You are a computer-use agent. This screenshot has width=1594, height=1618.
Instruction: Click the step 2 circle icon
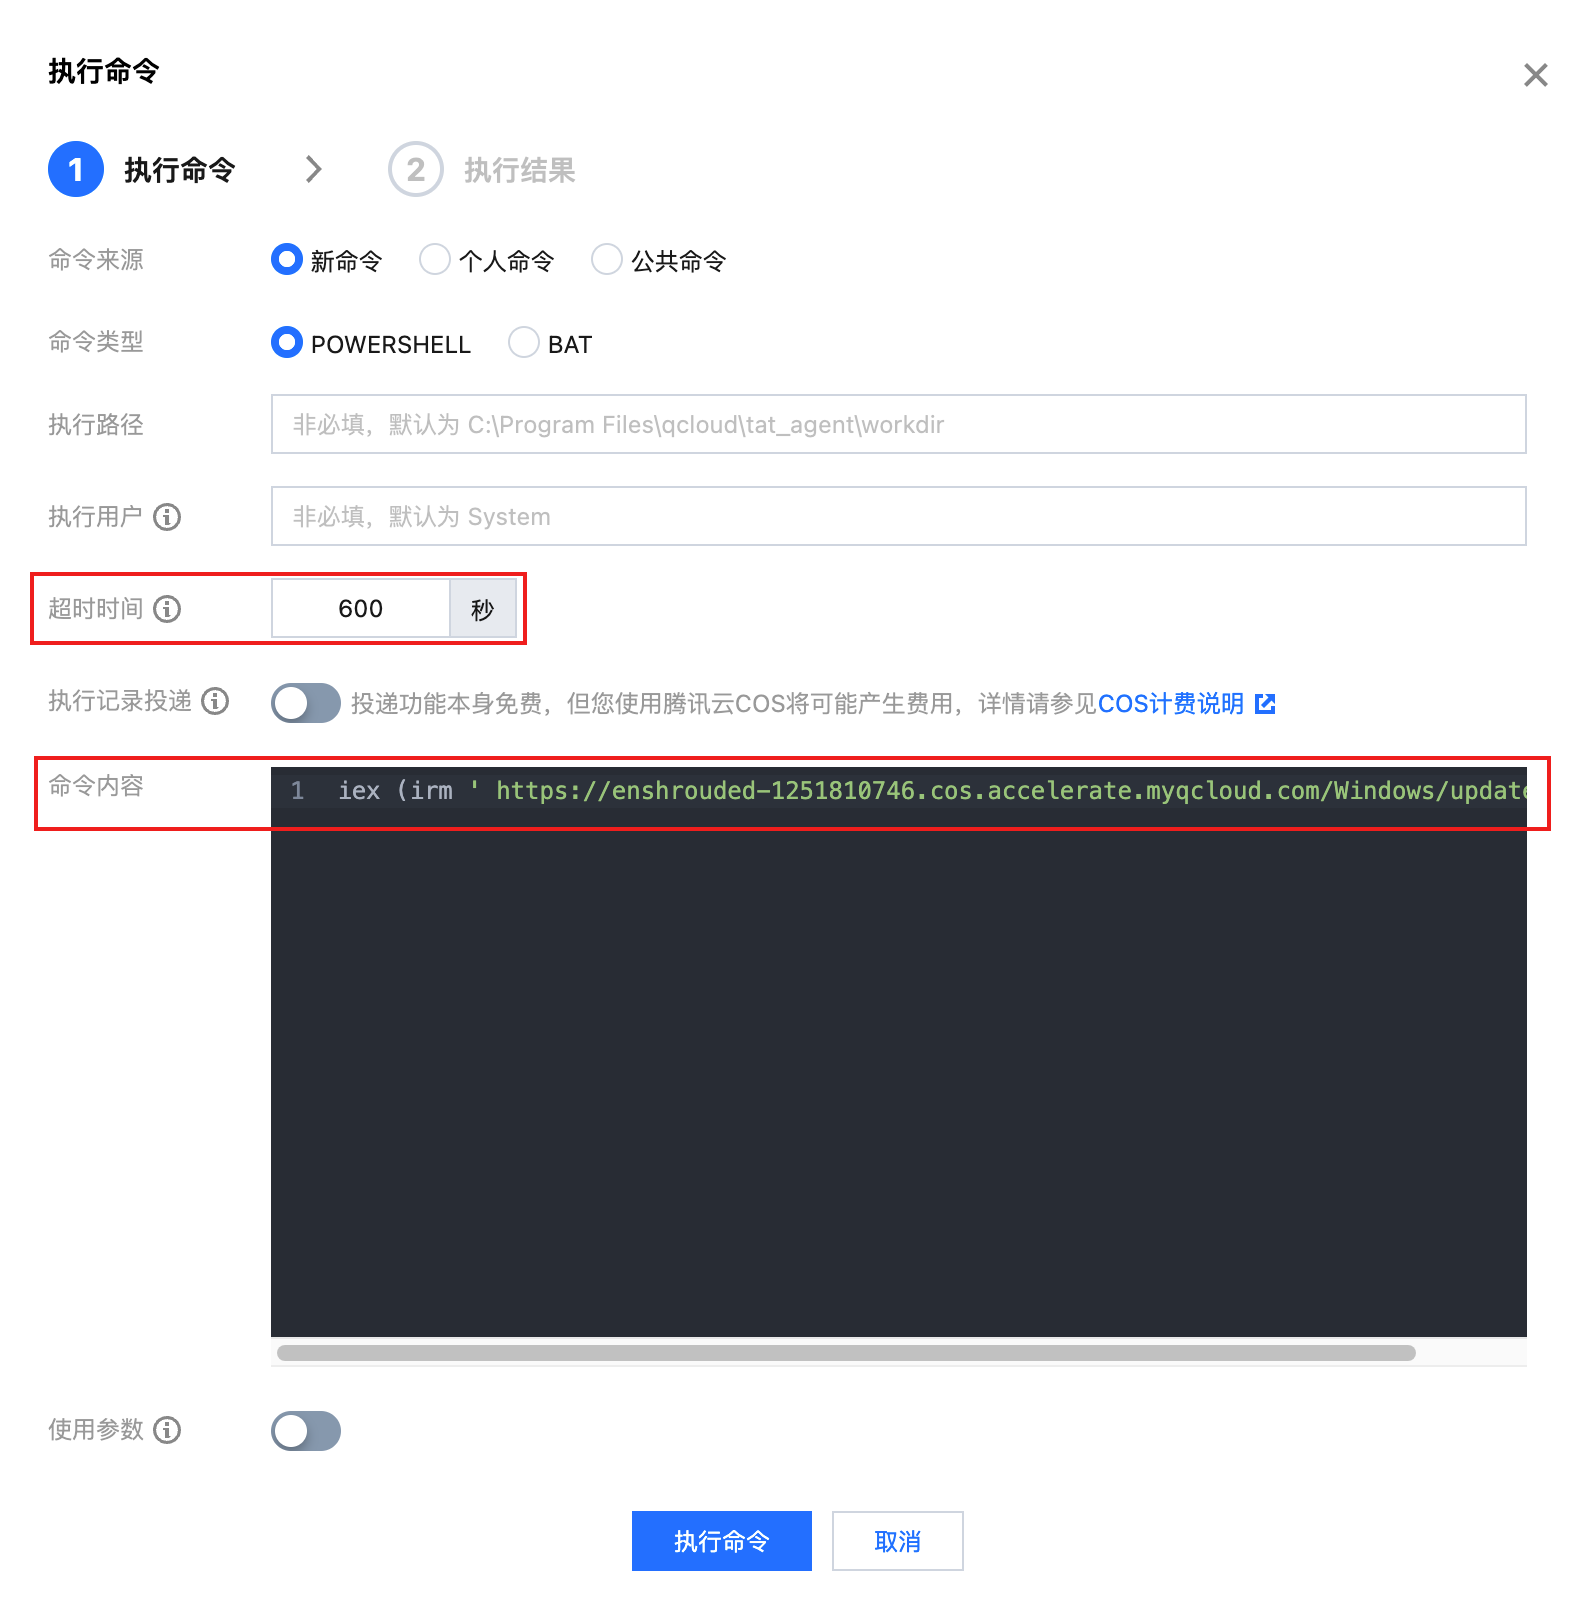click(416, 169)
